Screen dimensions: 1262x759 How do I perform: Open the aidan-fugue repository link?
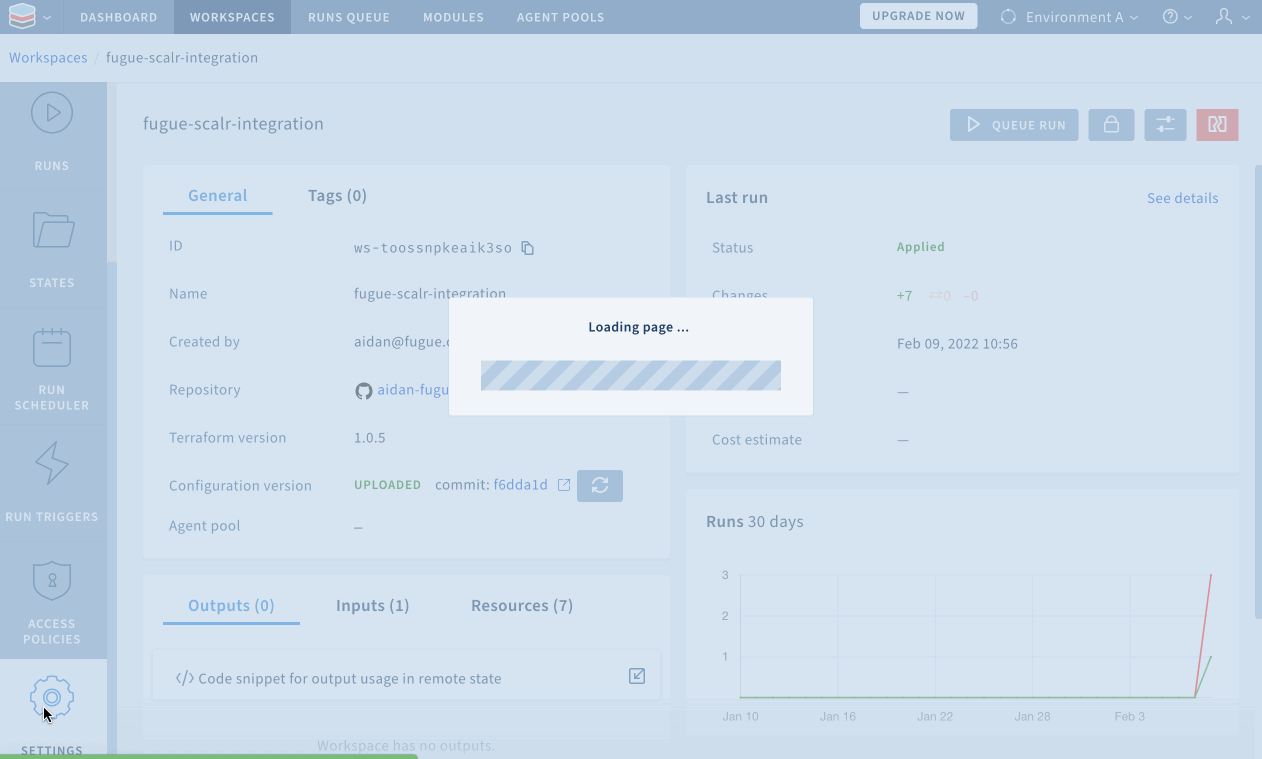point(413,390)
